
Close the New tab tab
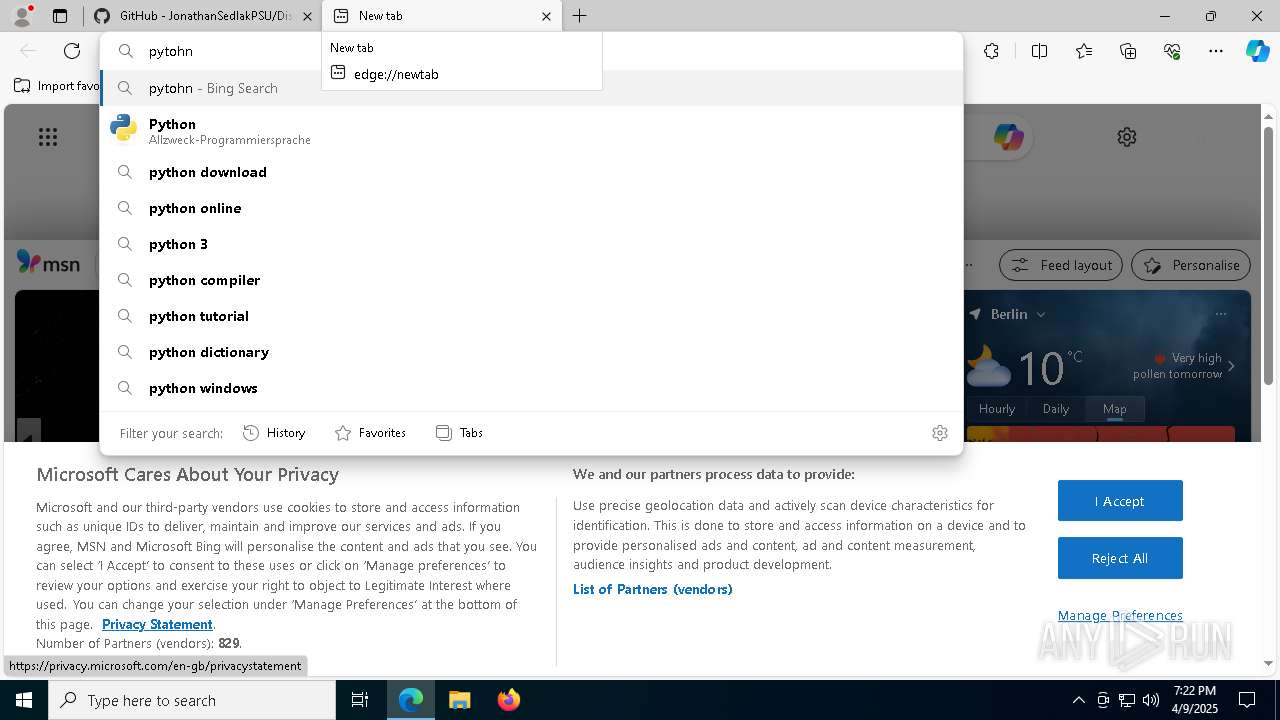point(546,16)
